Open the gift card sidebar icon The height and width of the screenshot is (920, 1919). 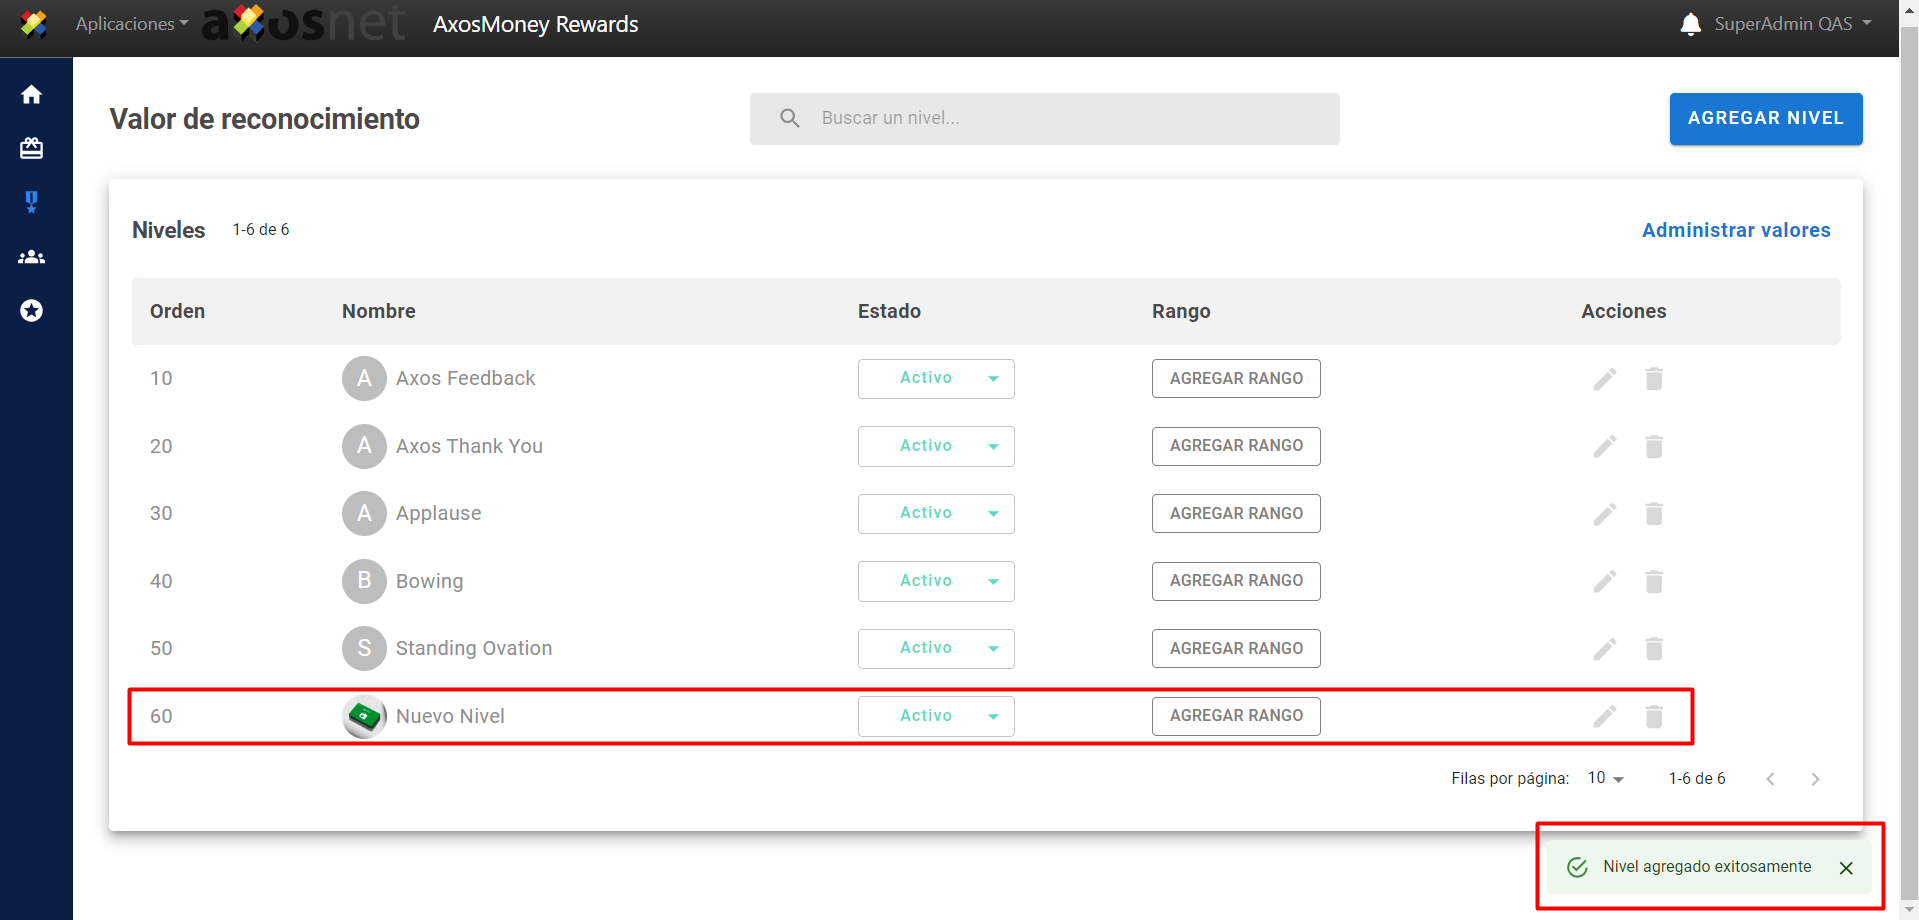(32, 148)
